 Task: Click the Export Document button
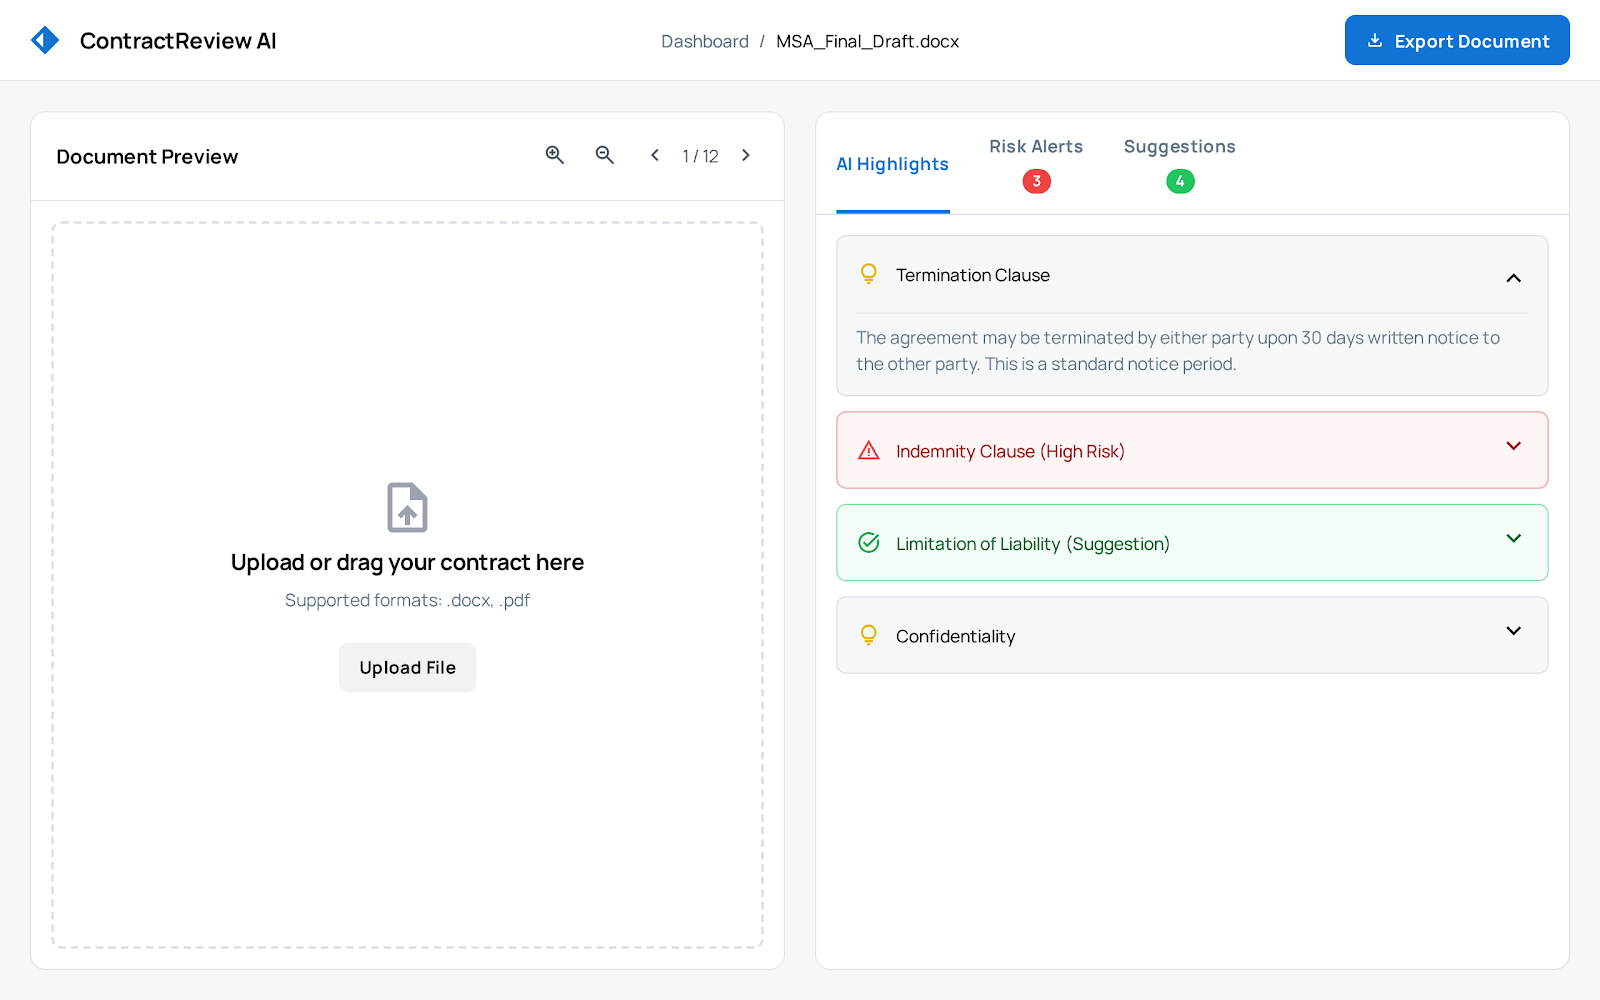pyautogui.click(x=1457, y=41)
